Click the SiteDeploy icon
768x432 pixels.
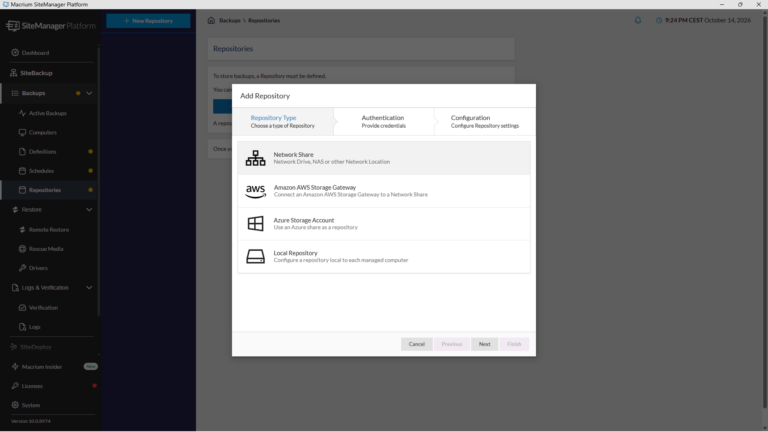pyautogui.click(x=13, y=347)
